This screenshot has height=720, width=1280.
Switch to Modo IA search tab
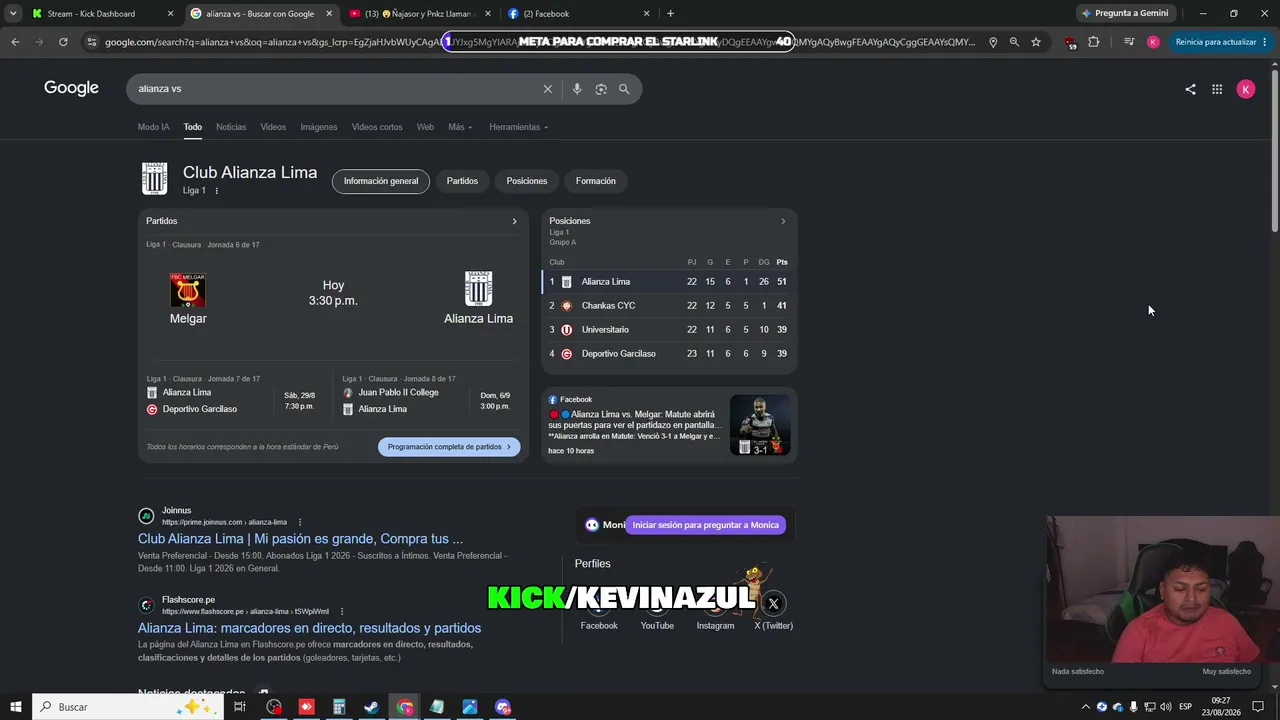[x=153, y=127]
